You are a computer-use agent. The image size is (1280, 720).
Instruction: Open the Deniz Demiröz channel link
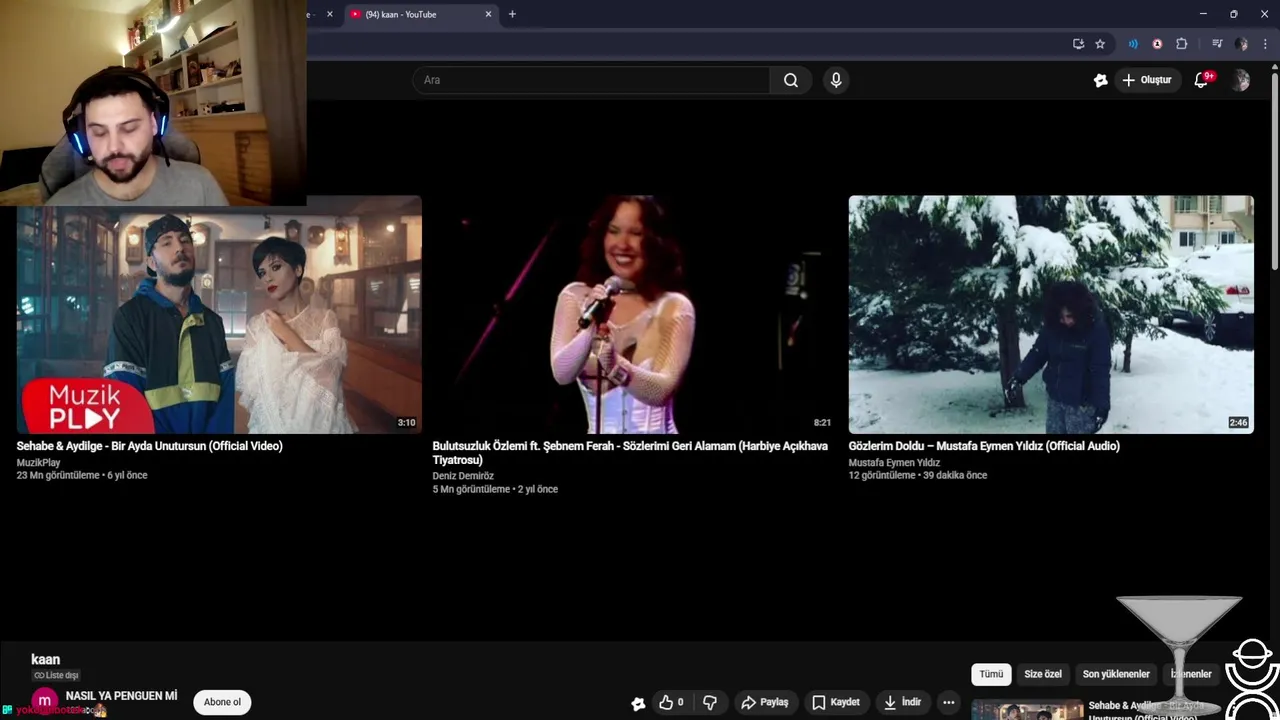tap(463, 476)
